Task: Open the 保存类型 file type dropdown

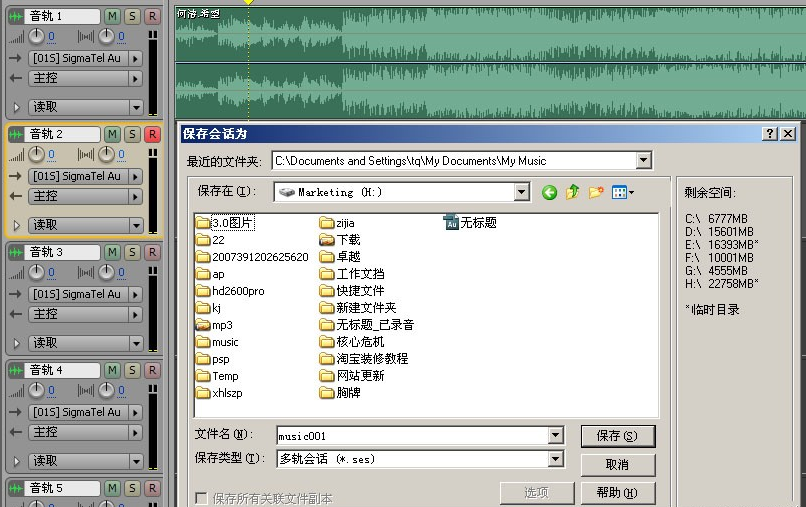Action: [x=556, y=459]
